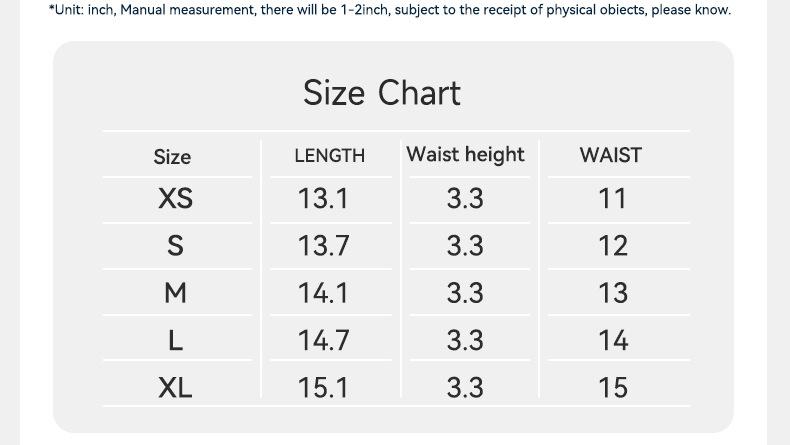Click the "WAIST" column header
790x445 pixels.
click(x=610, y=155)
